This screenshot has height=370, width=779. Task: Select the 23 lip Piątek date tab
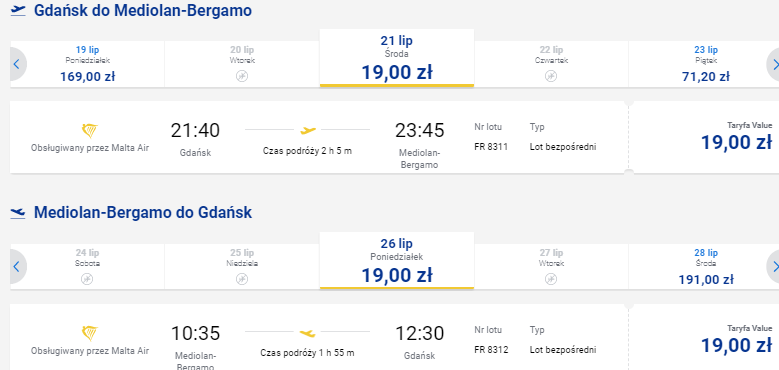[705, 64]
